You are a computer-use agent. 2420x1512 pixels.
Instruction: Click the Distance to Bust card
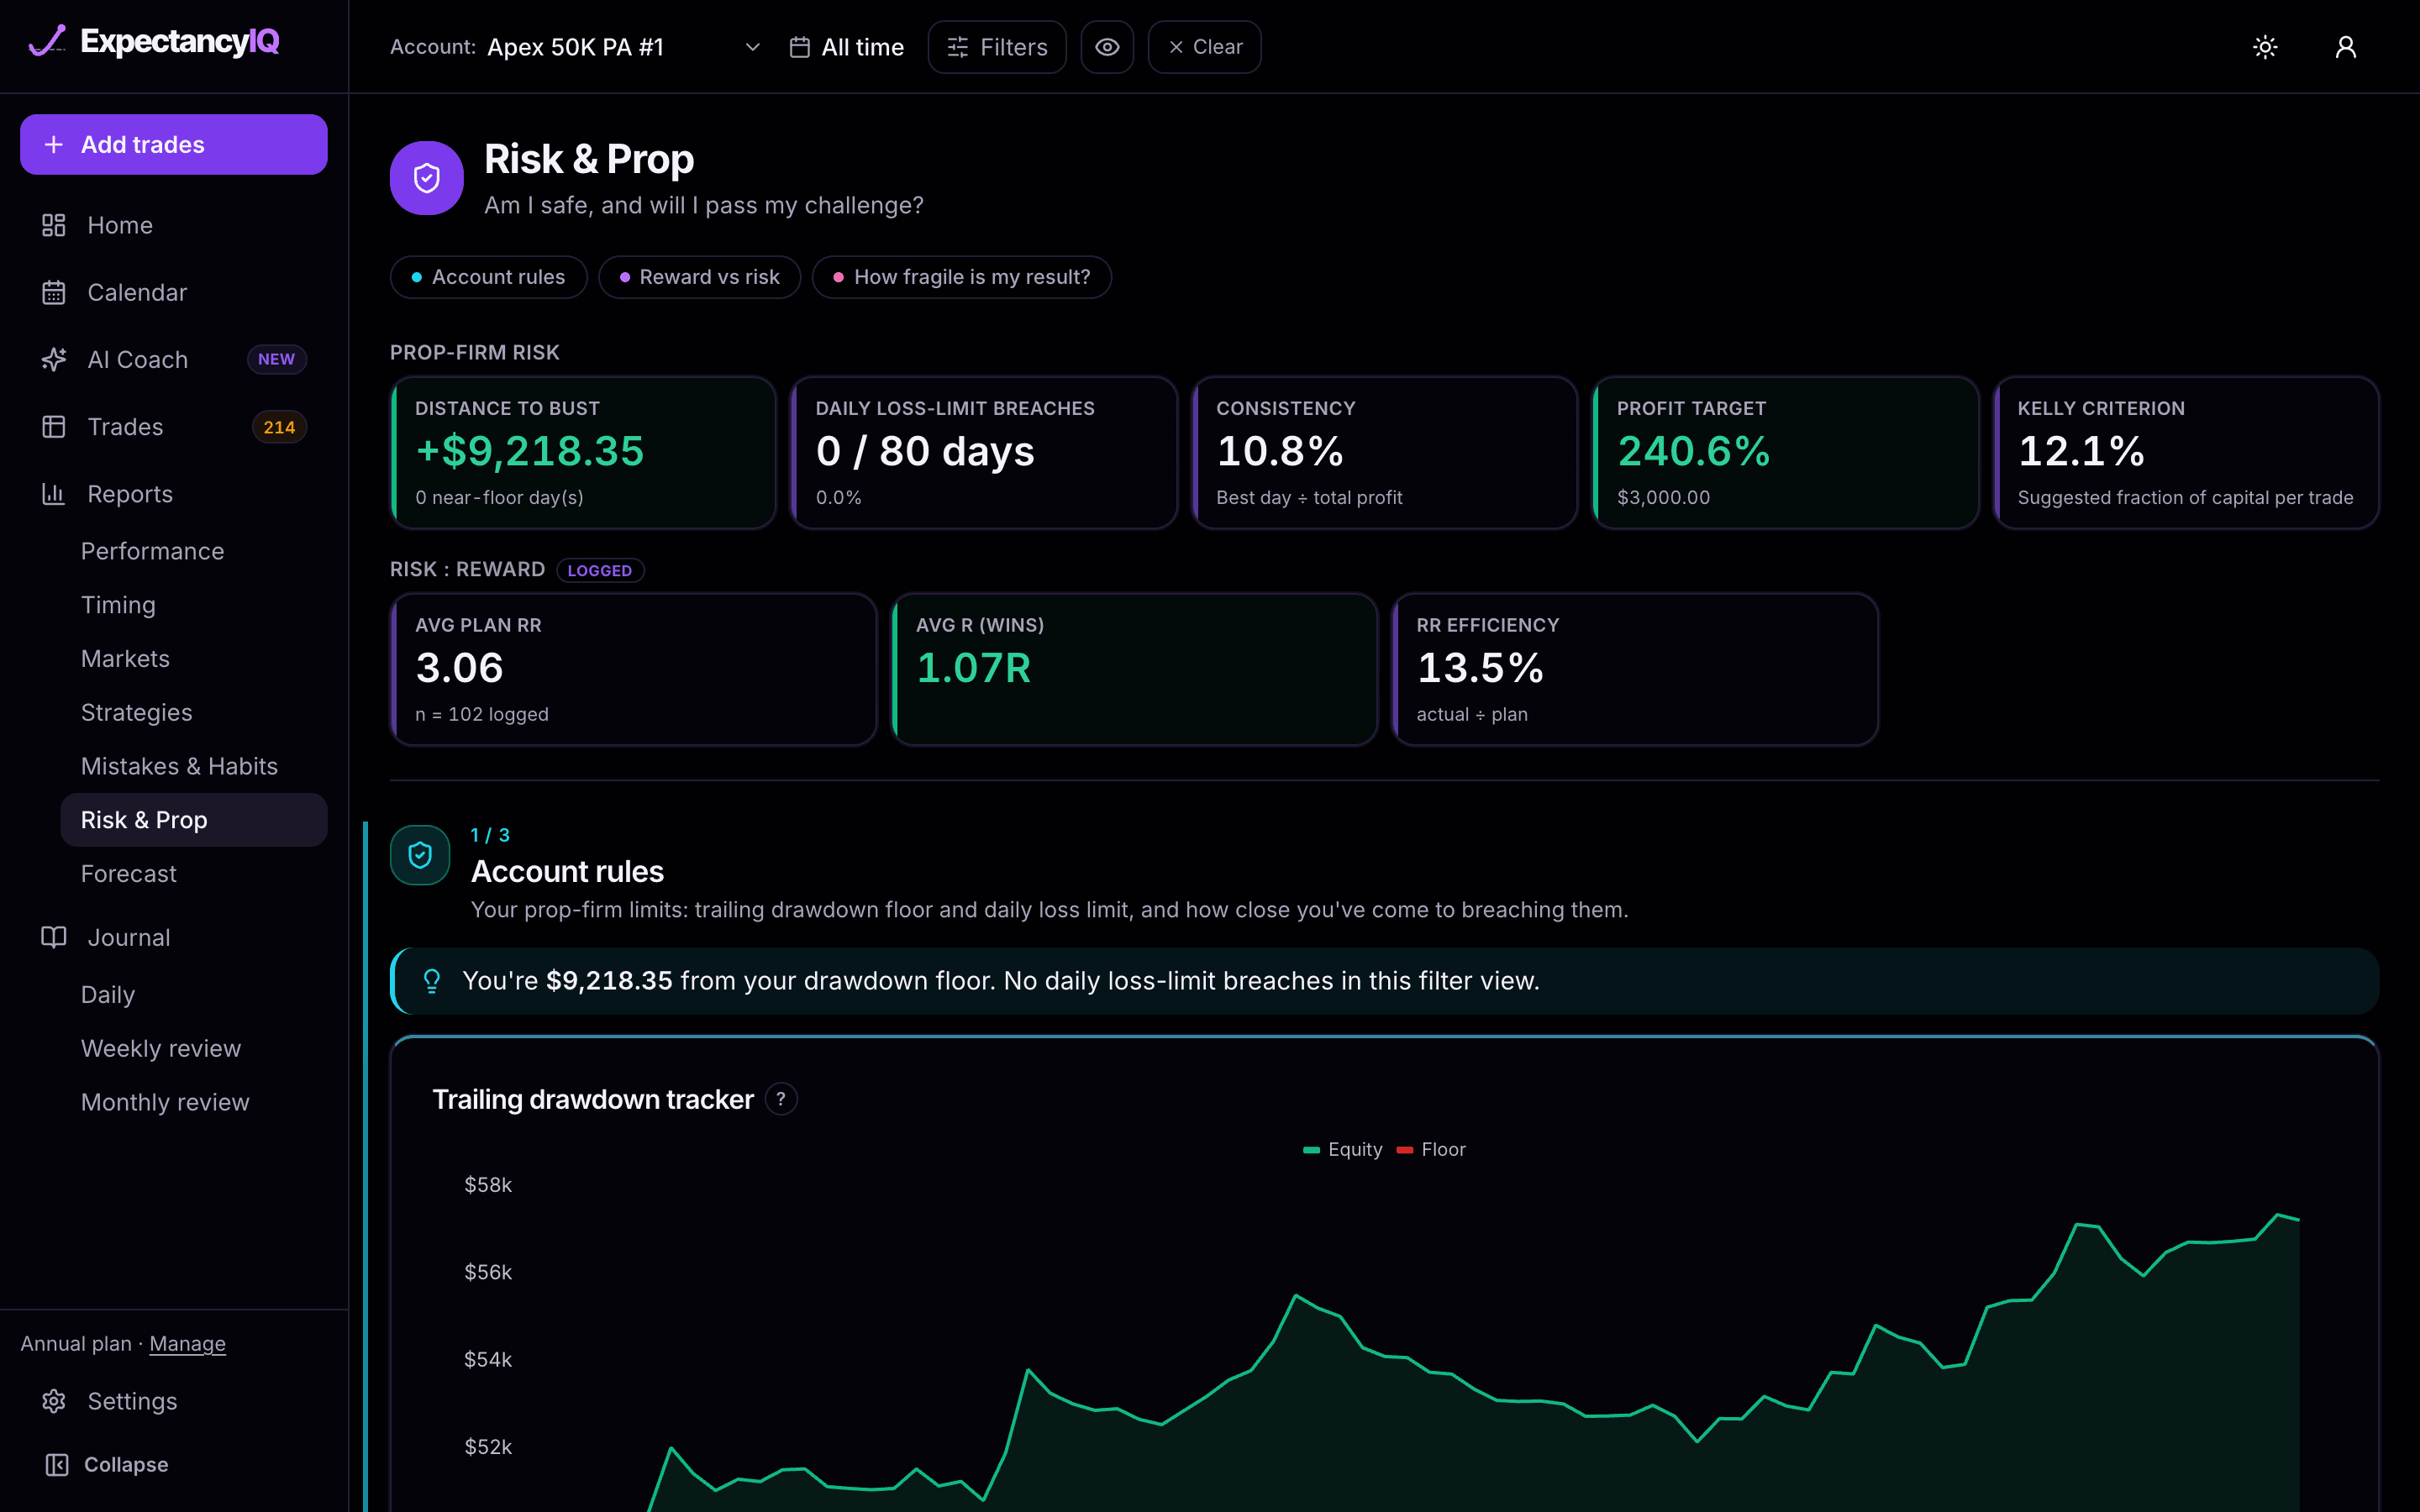click(x=583, y=452)
